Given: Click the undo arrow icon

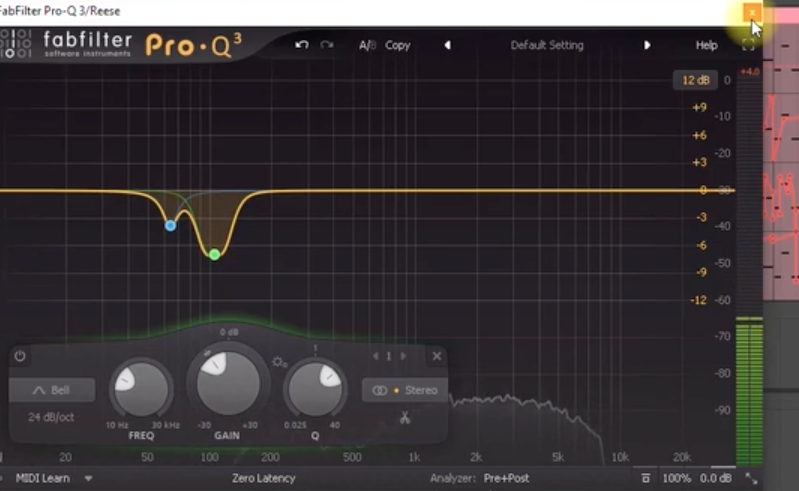Looking at the screenshot, I should click(x=302, y=46).
